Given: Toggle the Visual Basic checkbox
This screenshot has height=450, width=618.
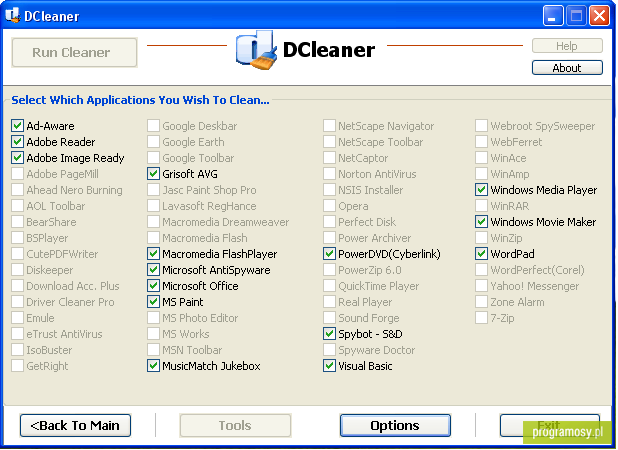Looking at the screenshot, I should [x=329, y=366].
